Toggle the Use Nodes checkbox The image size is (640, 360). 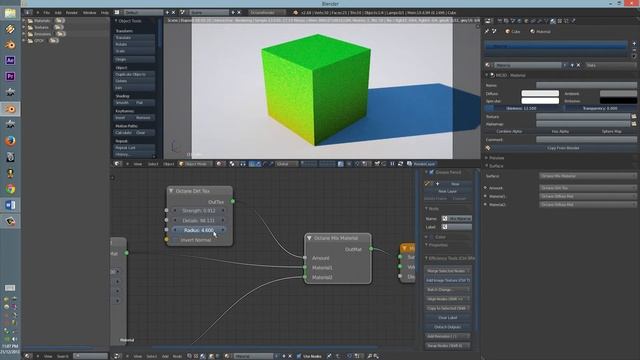point(299,356)
